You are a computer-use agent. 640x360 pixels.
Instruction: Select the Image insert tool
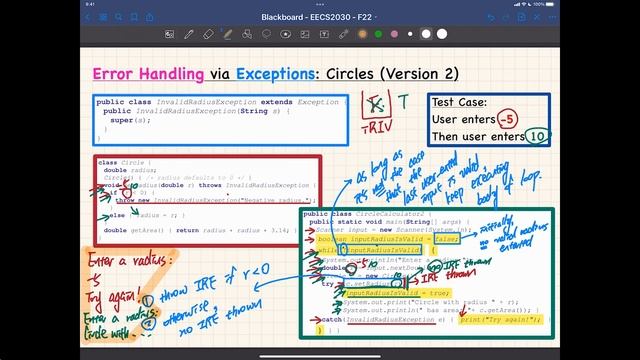[x=305, y=34]
